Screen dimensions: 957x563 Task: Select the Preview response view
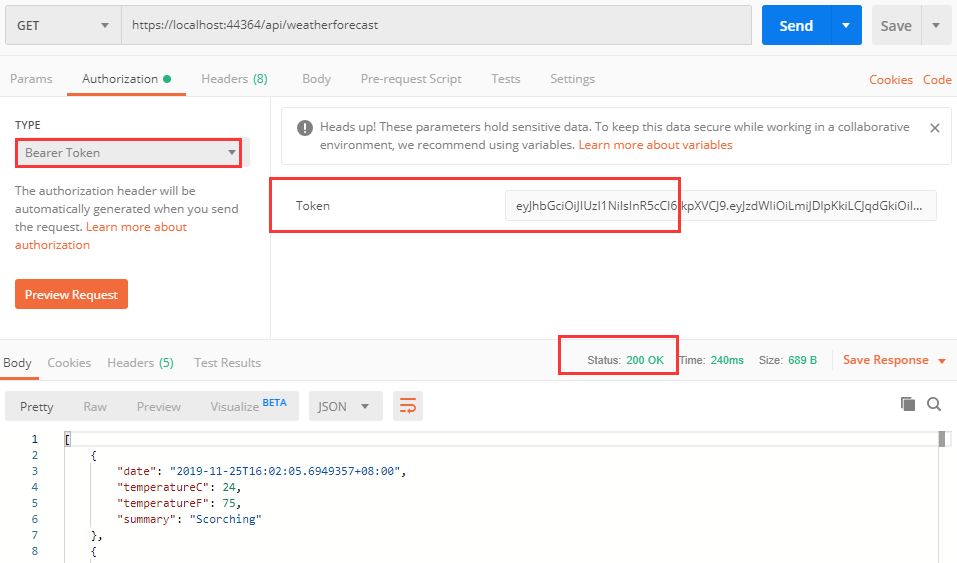(x=159, y=406)
